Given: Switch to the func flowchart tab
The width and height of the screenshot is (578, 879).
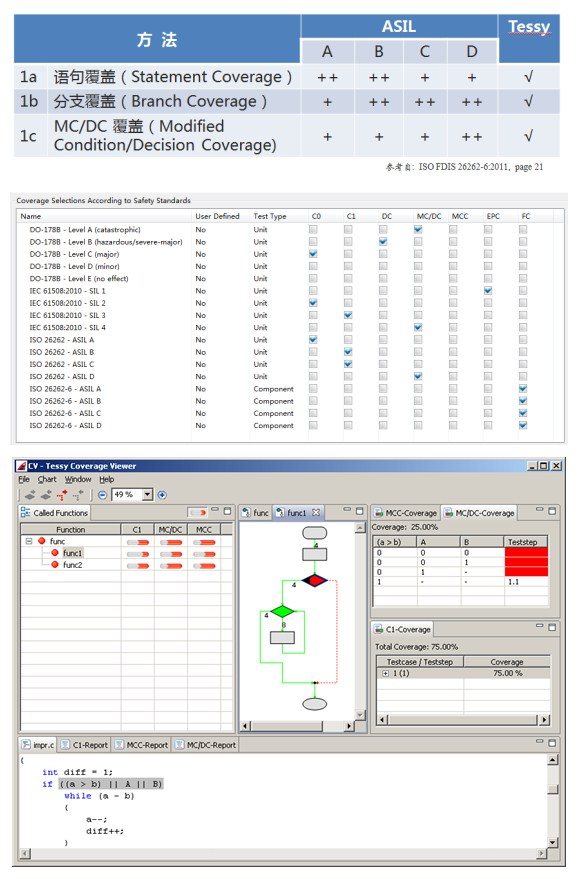Looking at the screenshot, I should point(256,513).
